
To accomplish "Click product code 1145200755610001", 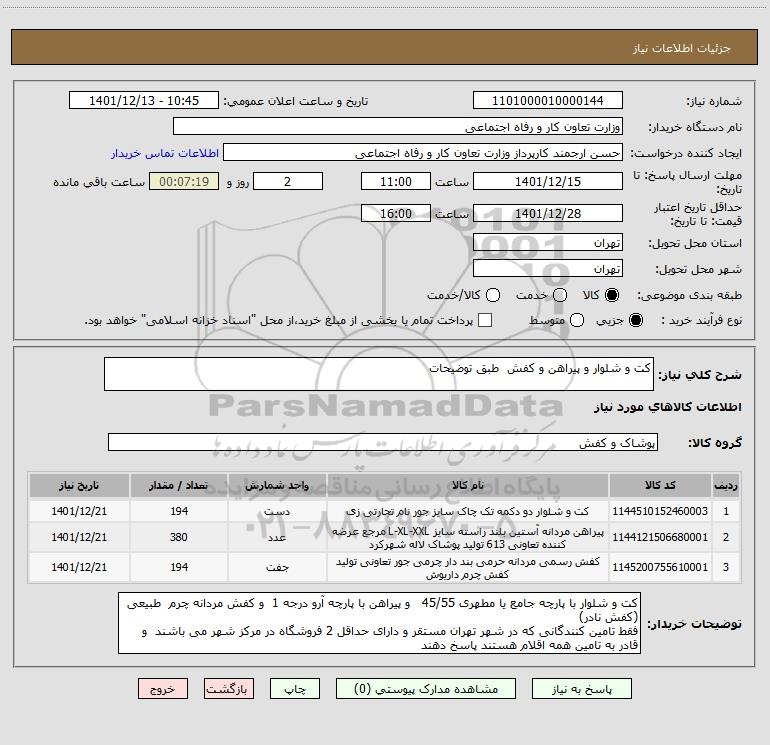I will pyautogui.click(x=660, y=567).
